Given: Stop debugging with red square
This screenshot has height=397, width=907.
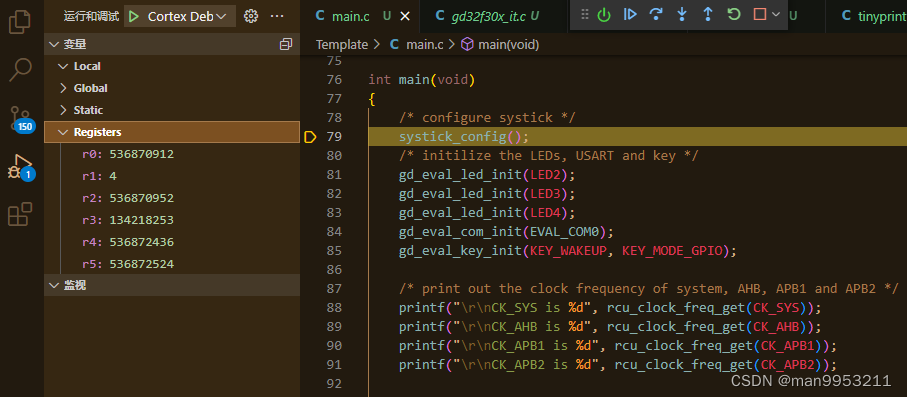Looking at the screenshot, I should [760, 14].
